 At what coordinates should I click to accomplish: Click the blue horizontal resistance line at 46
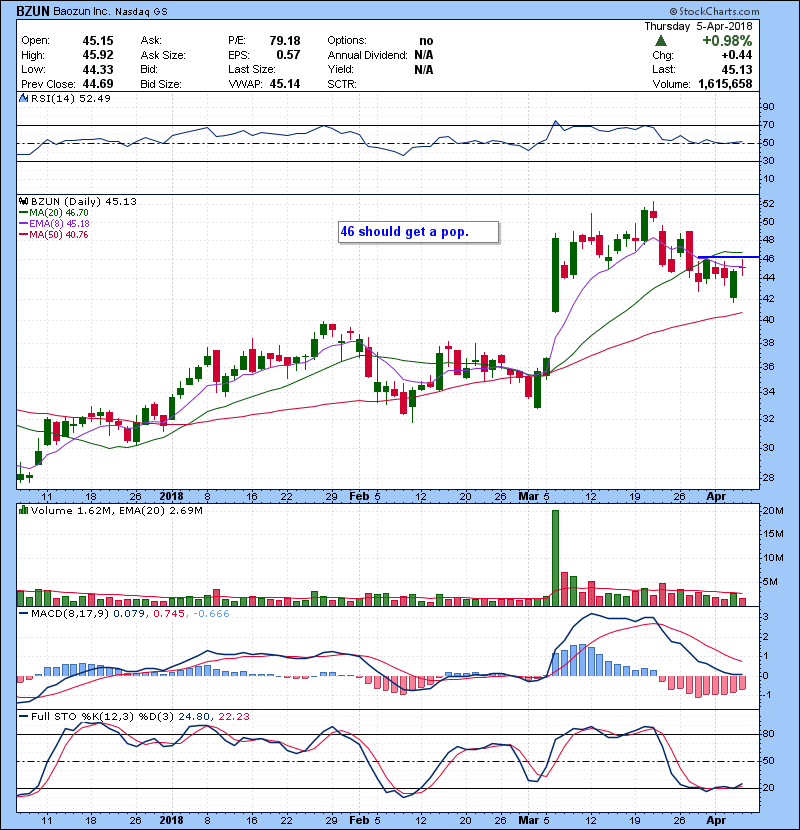coord(729,257)
